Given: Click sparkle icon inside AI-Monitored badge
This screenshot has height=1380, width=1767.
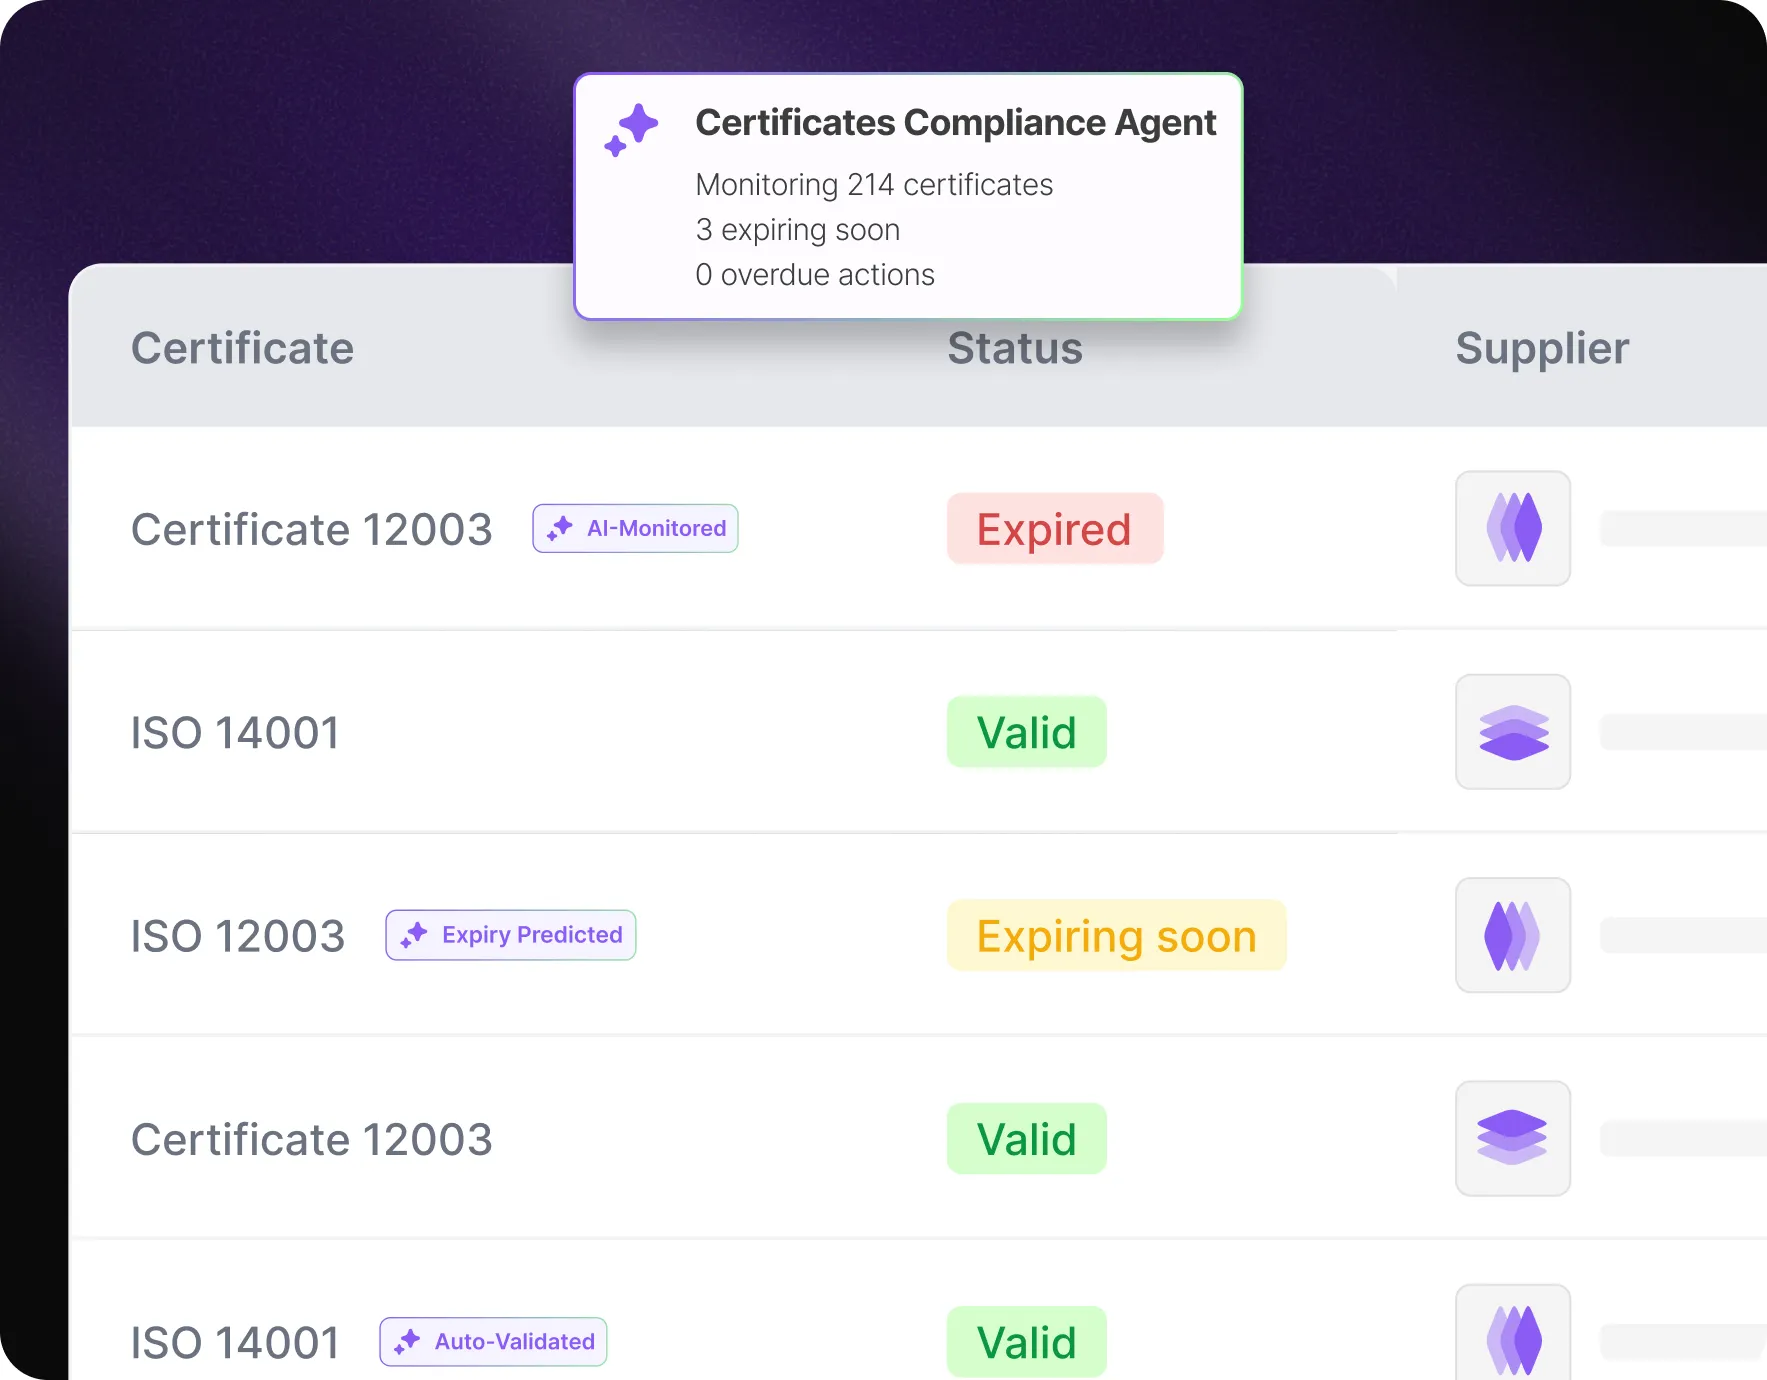Looking at the screenshot, I should [x=560, y=528].
